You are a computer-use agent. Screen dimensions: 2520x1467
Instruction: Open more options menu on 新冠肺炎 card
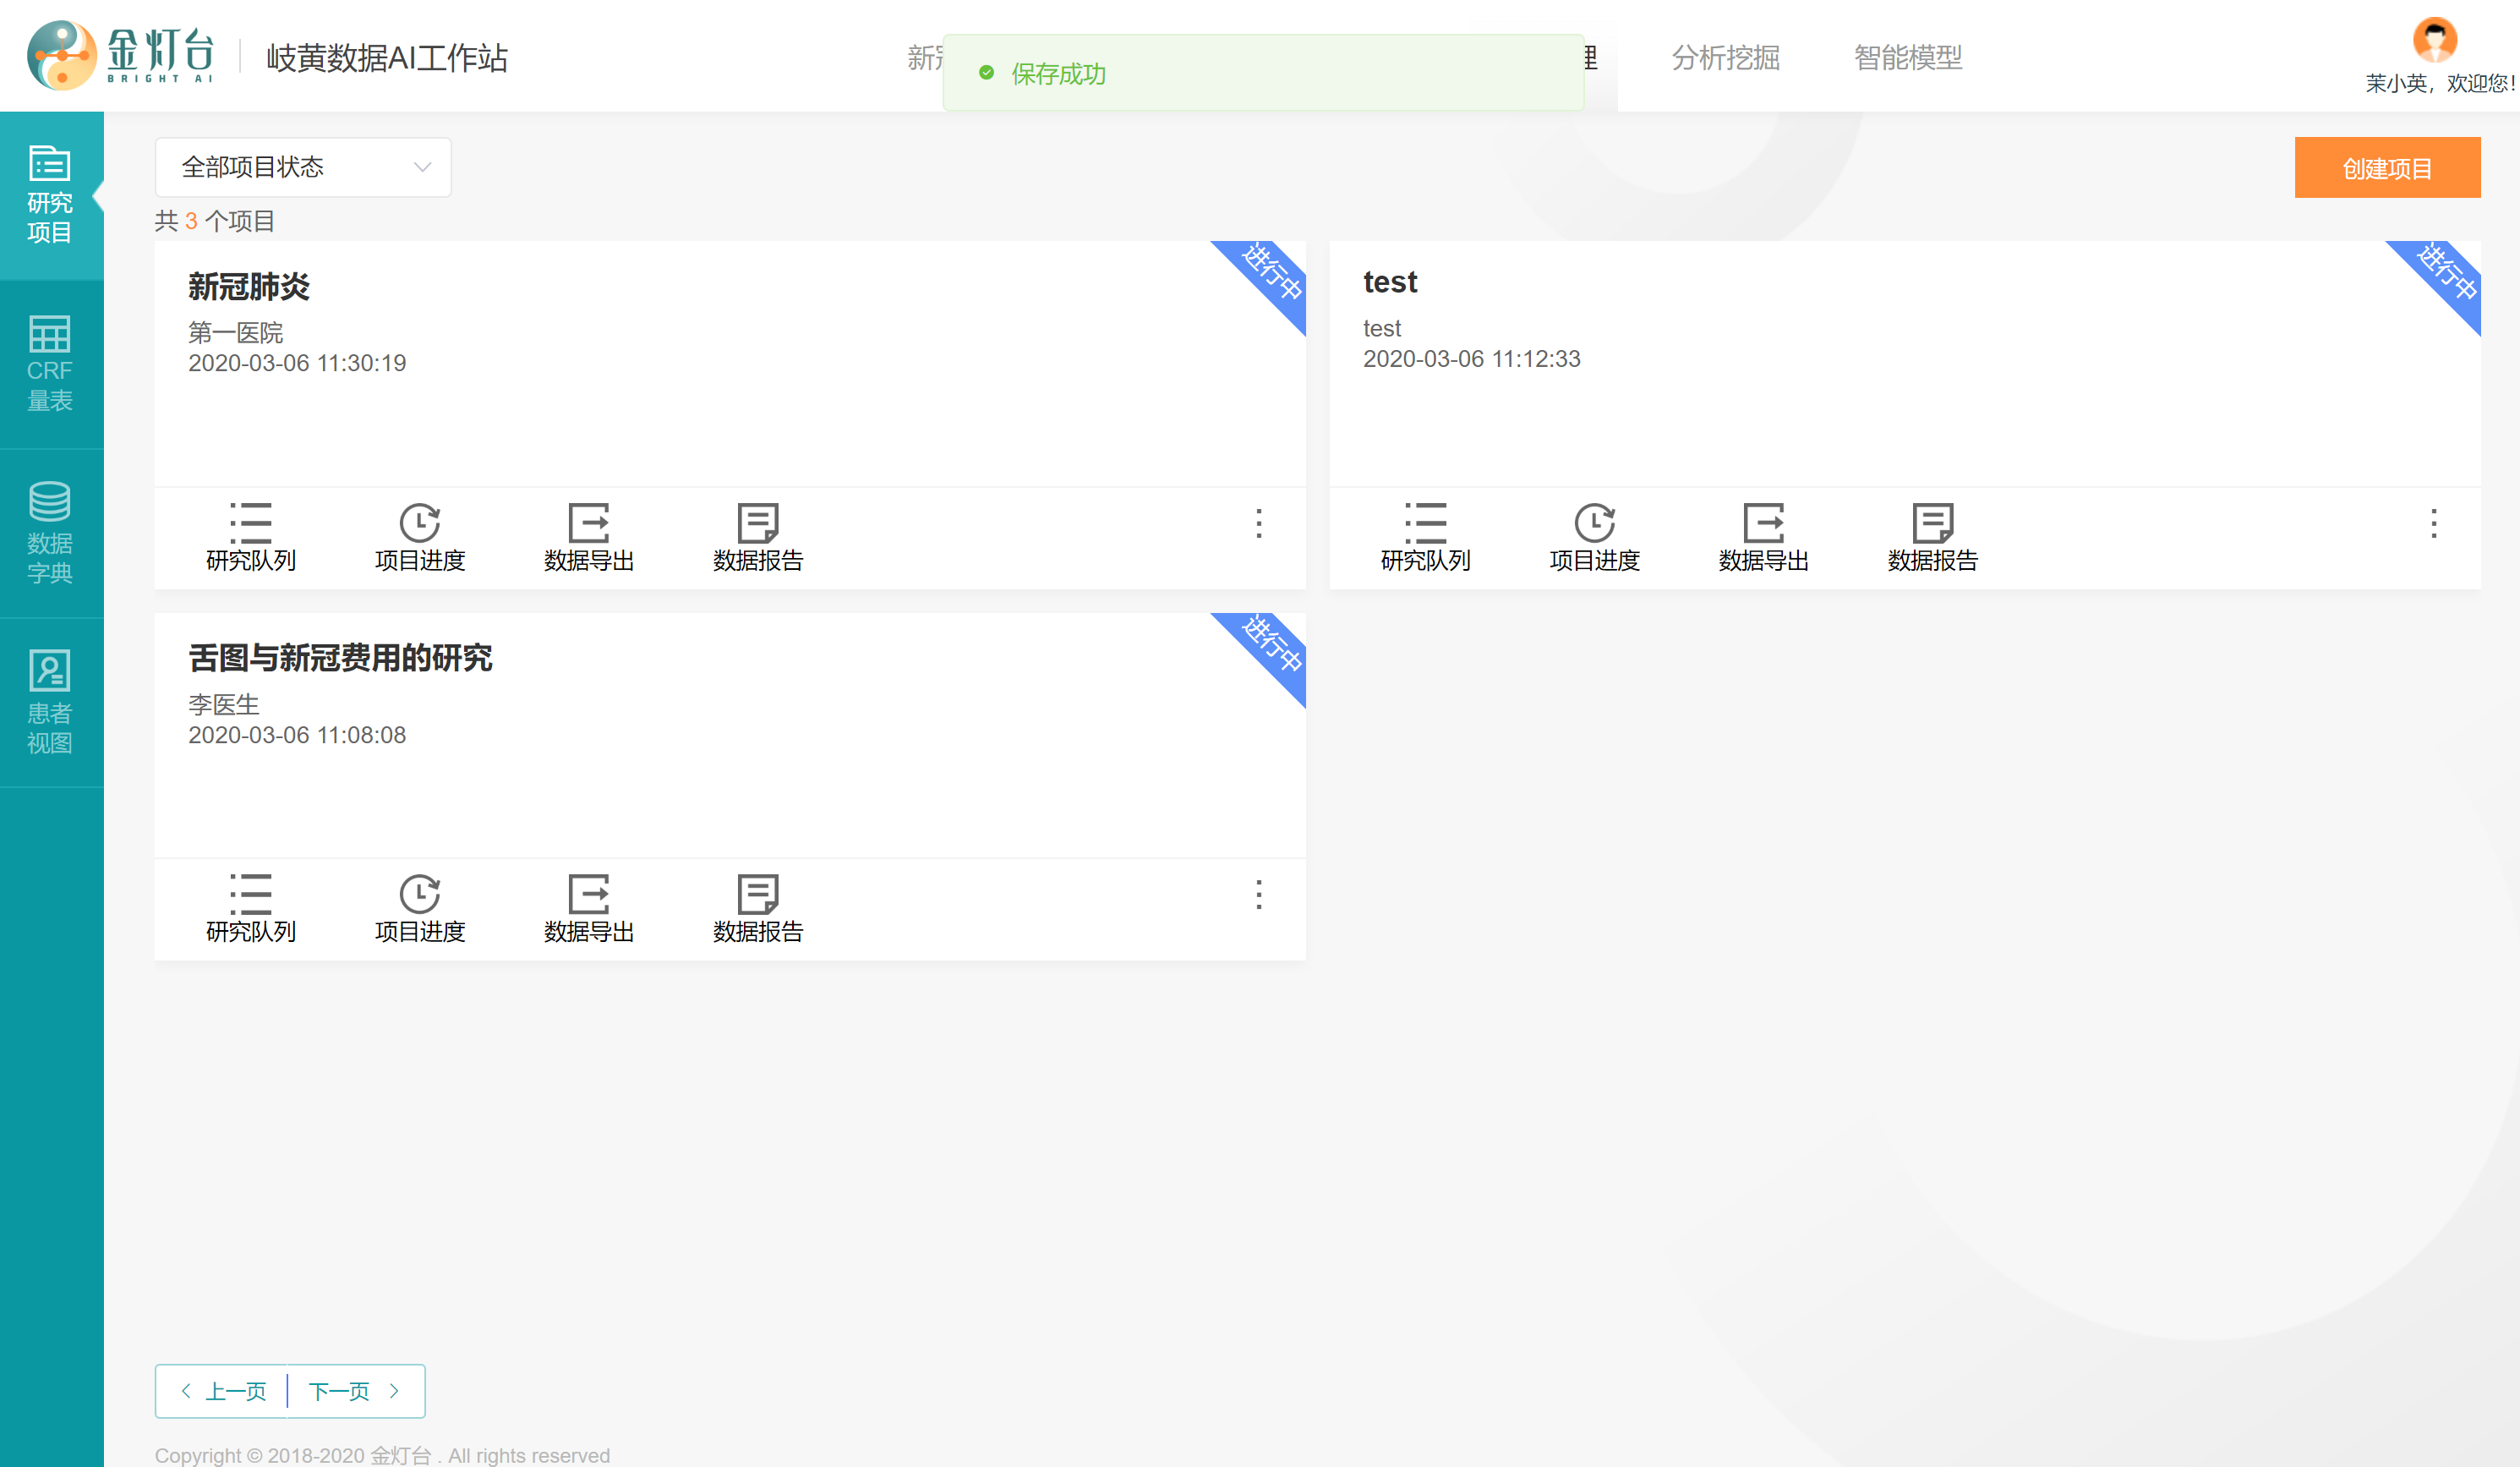tap(1258, 523)
